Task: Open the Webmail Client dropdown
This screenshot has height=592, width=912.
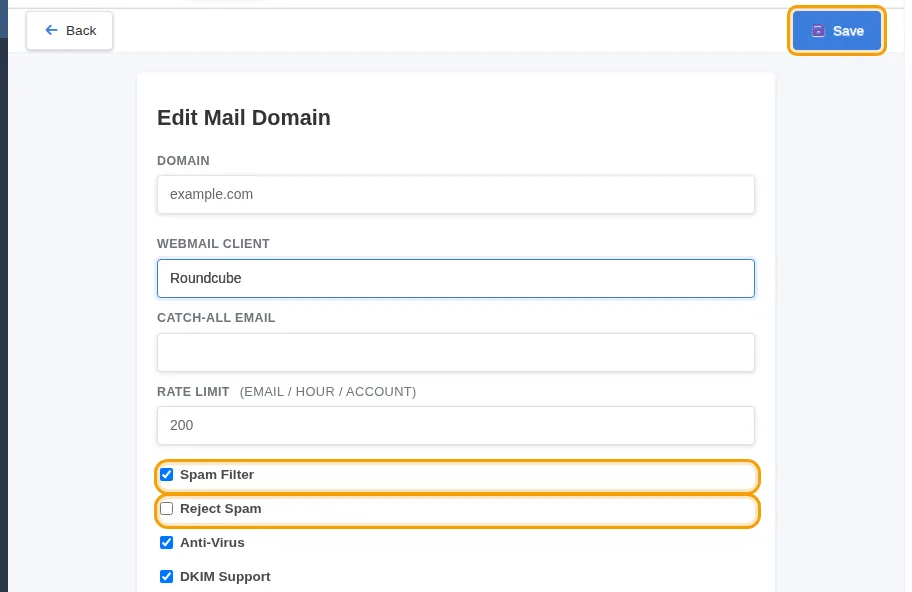Action: pyautogui.click(x=455, y=278)
